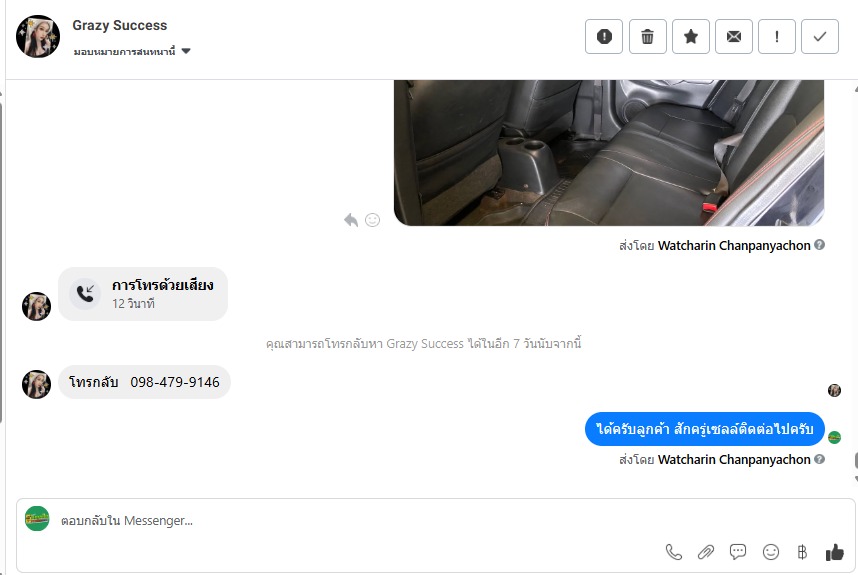Image resolution: width=858 pixels, height=575 pixels.
Task: Delete conversation using the trash icon
Action: [647, 37]
